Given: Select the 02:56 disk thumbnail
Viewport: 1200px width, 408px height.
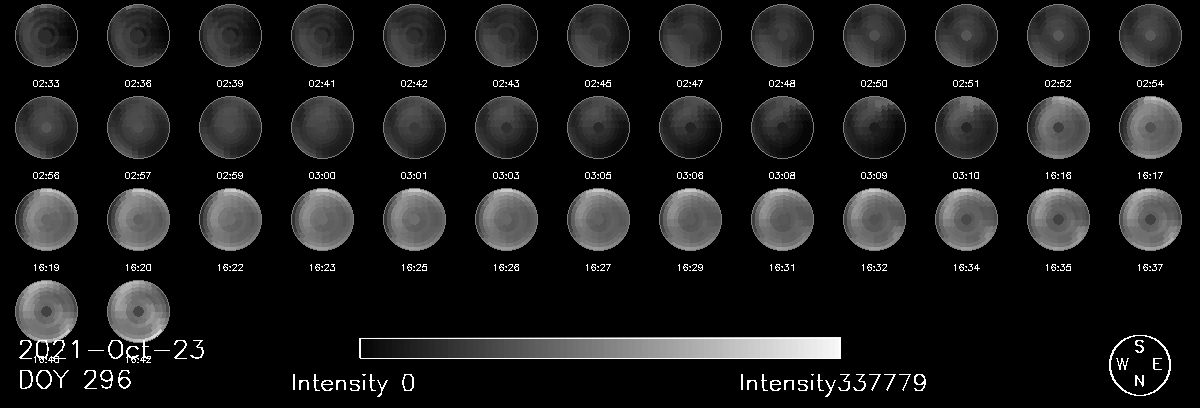Looking at the screenshot, I should click(x=46, y=127).
